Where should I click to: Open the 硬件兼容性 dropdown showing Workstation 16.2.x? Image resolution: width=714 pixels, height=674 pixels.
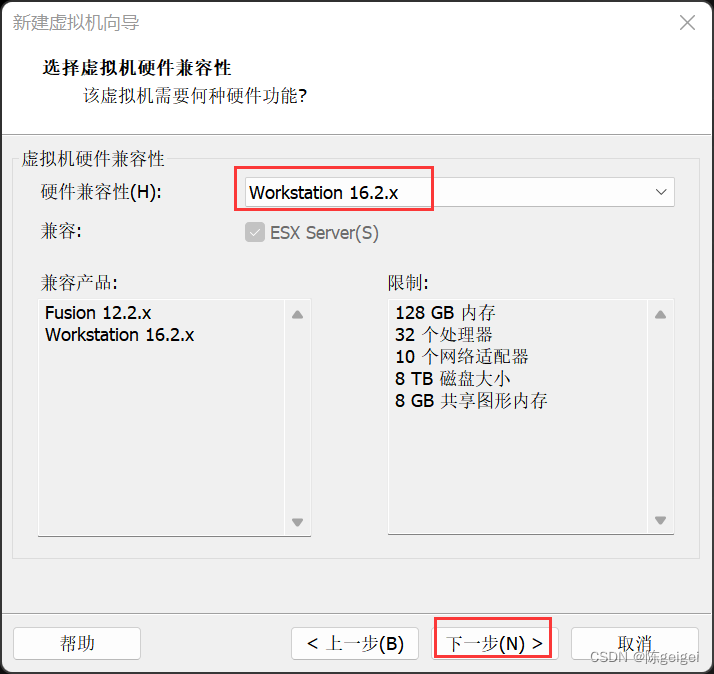[x=459, y=192]
